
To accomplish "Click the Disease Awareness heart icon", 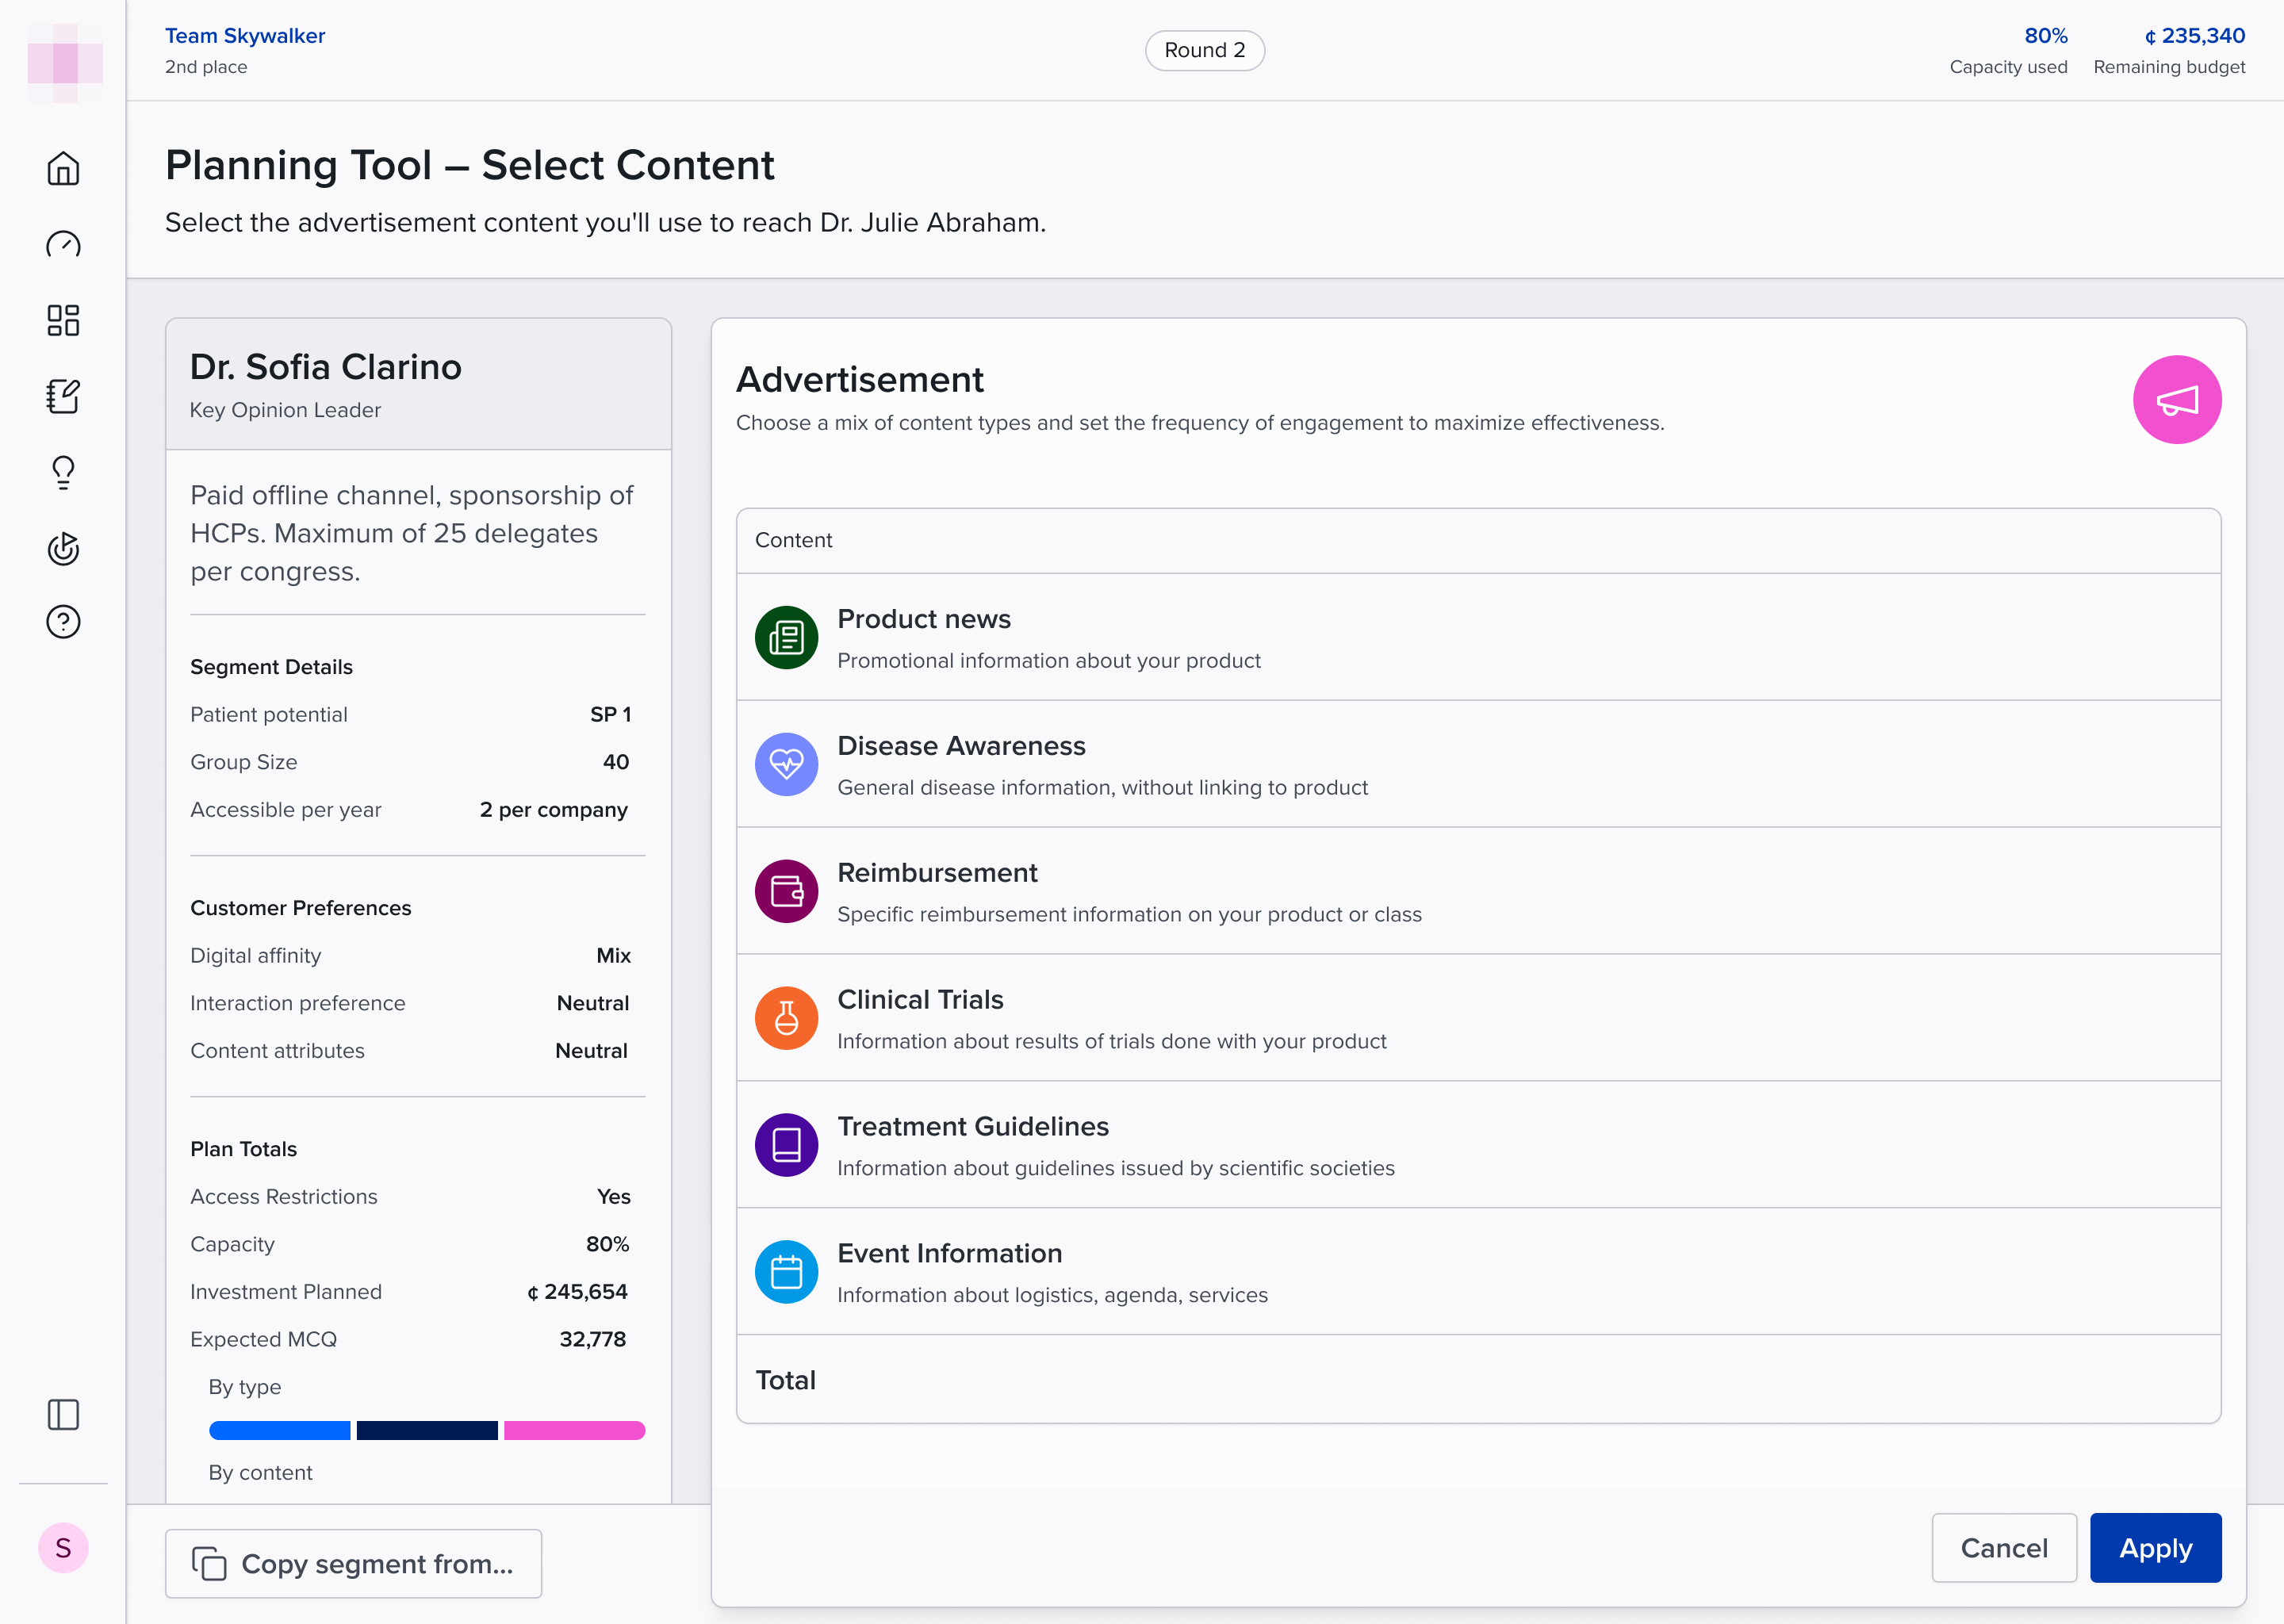I will [x=786, y=764].
